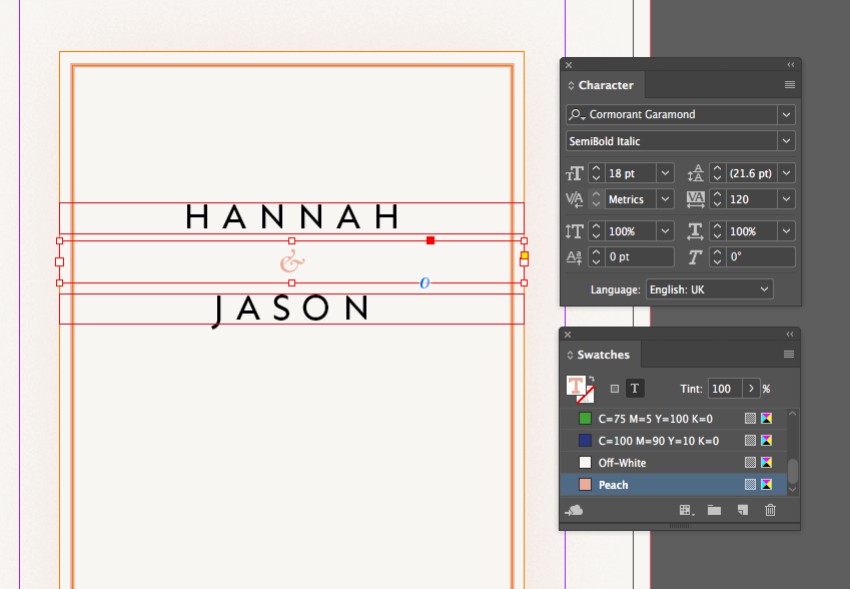Viewport: 850px width, 589px height.
Task: Toggle formatting affects container
Action: [614, 388]
